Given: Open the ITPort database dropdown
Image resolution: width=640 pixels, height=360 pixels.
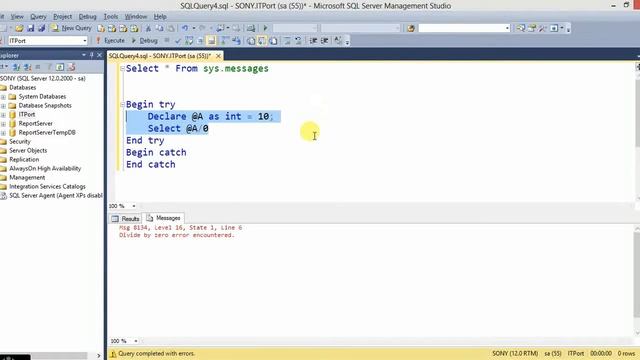Looking at the screenshot, I should click(x=84, y=41).
